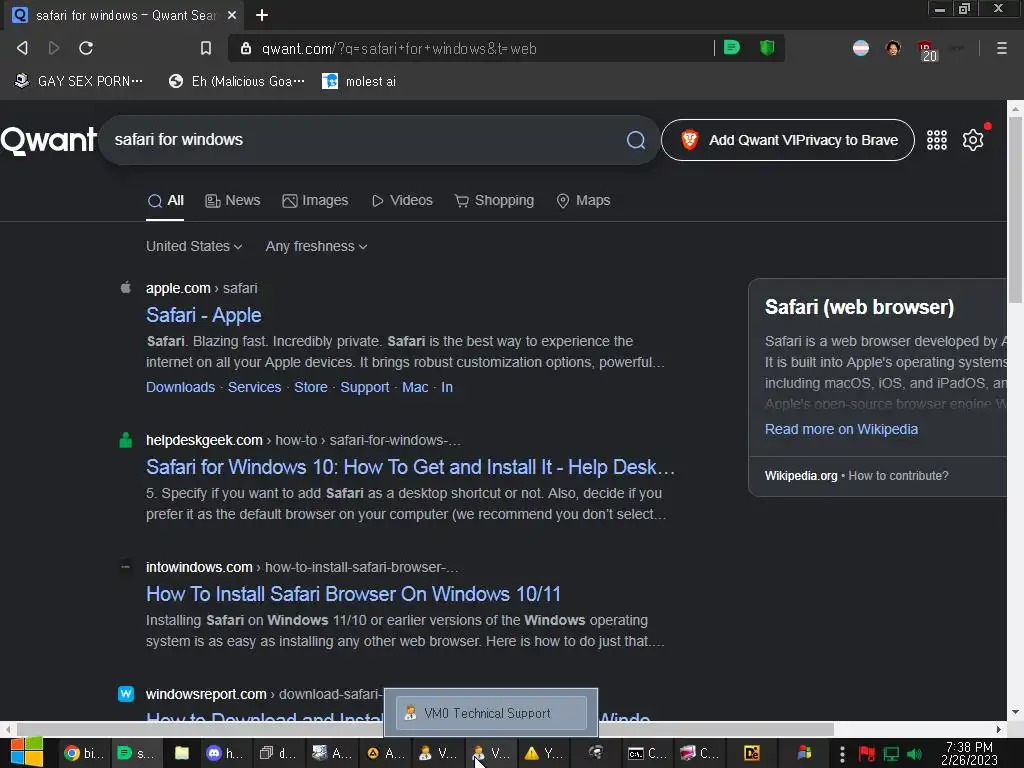Click the windowsreport.com breadcrumb text
The image size is (1024, 768).
point(206,694)
